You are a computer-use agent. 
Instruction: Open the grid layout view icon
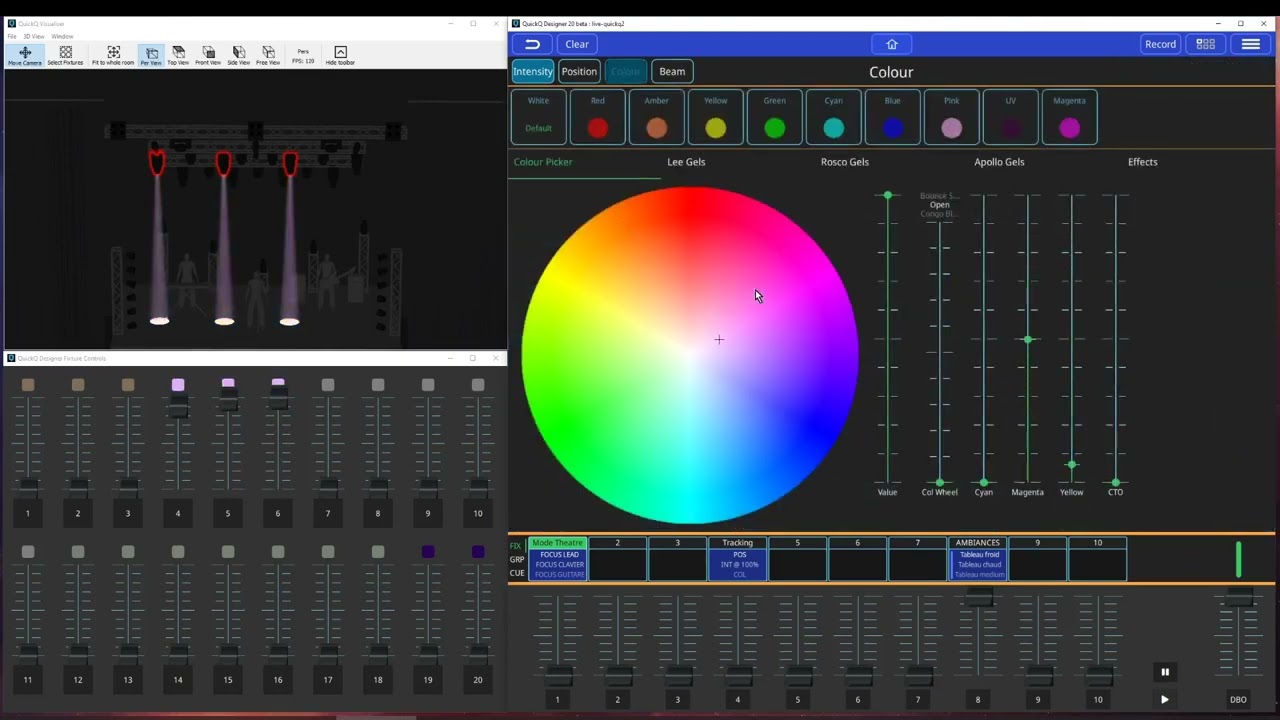coord(1206,44)
